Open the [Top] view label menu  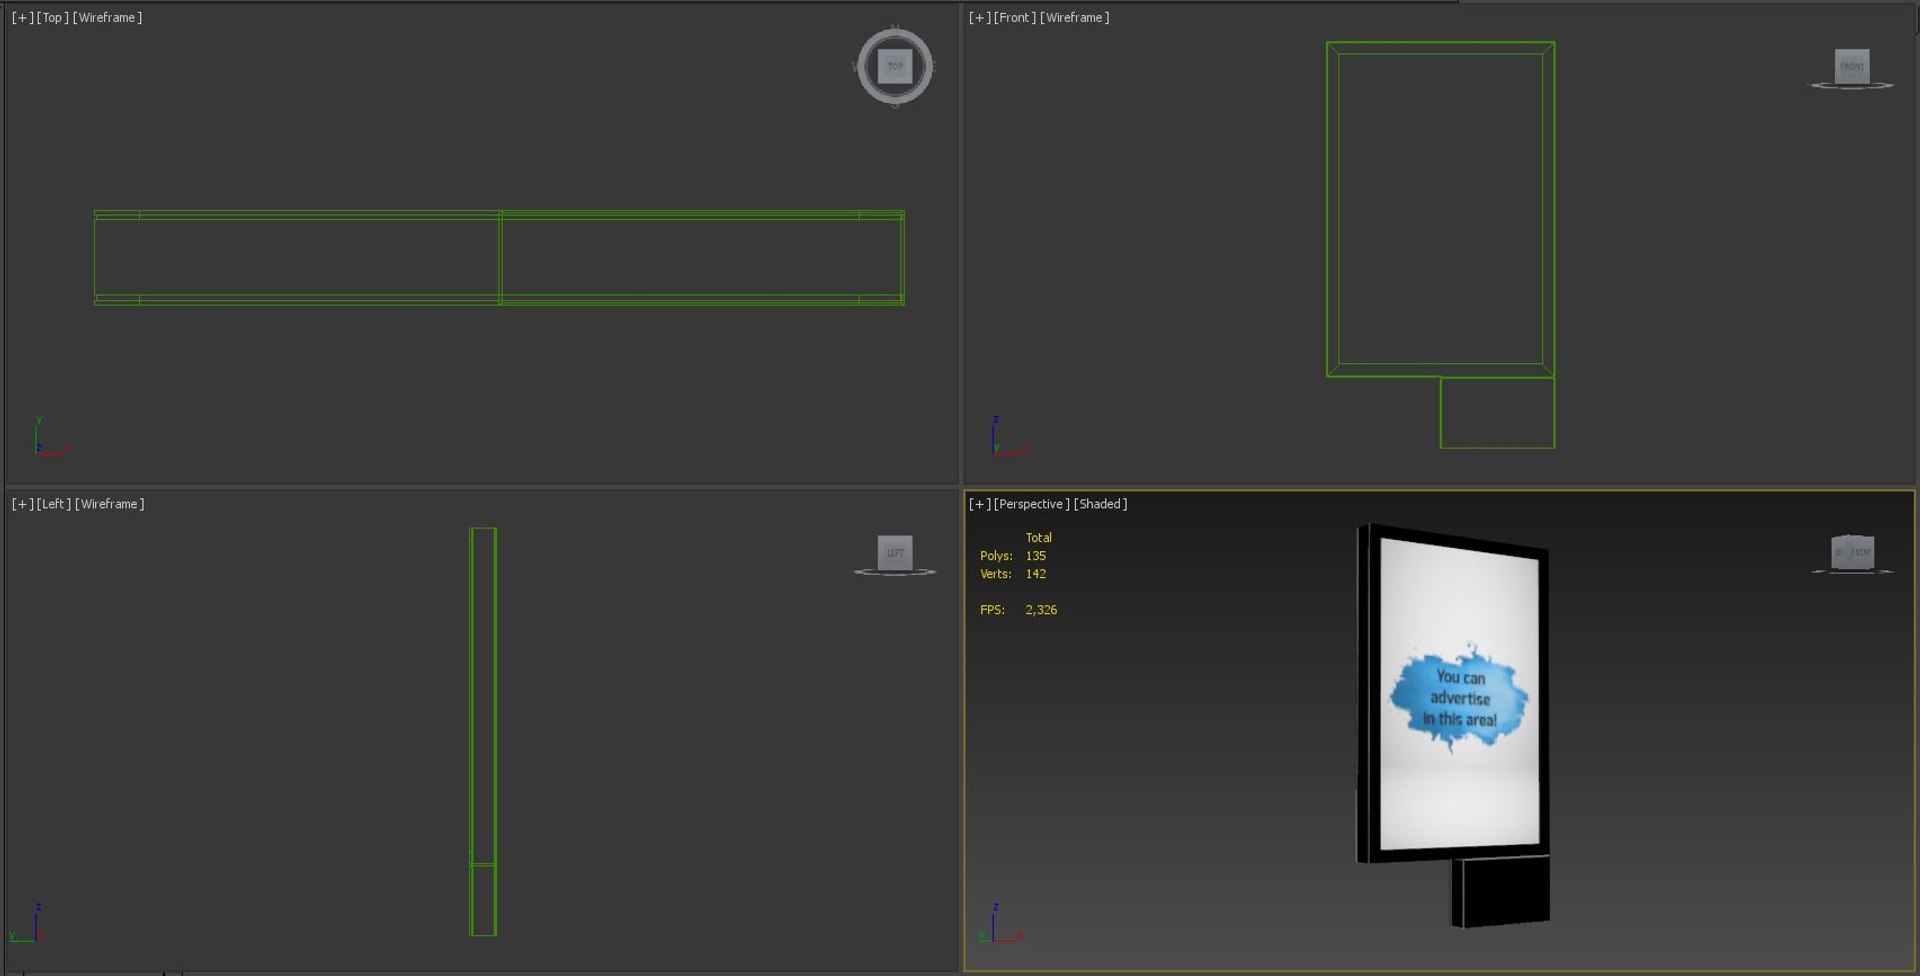point(53,18)
